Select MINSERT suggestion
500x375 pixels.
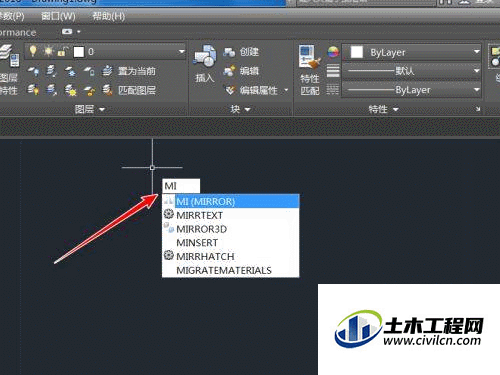click(x=231, y=243)
